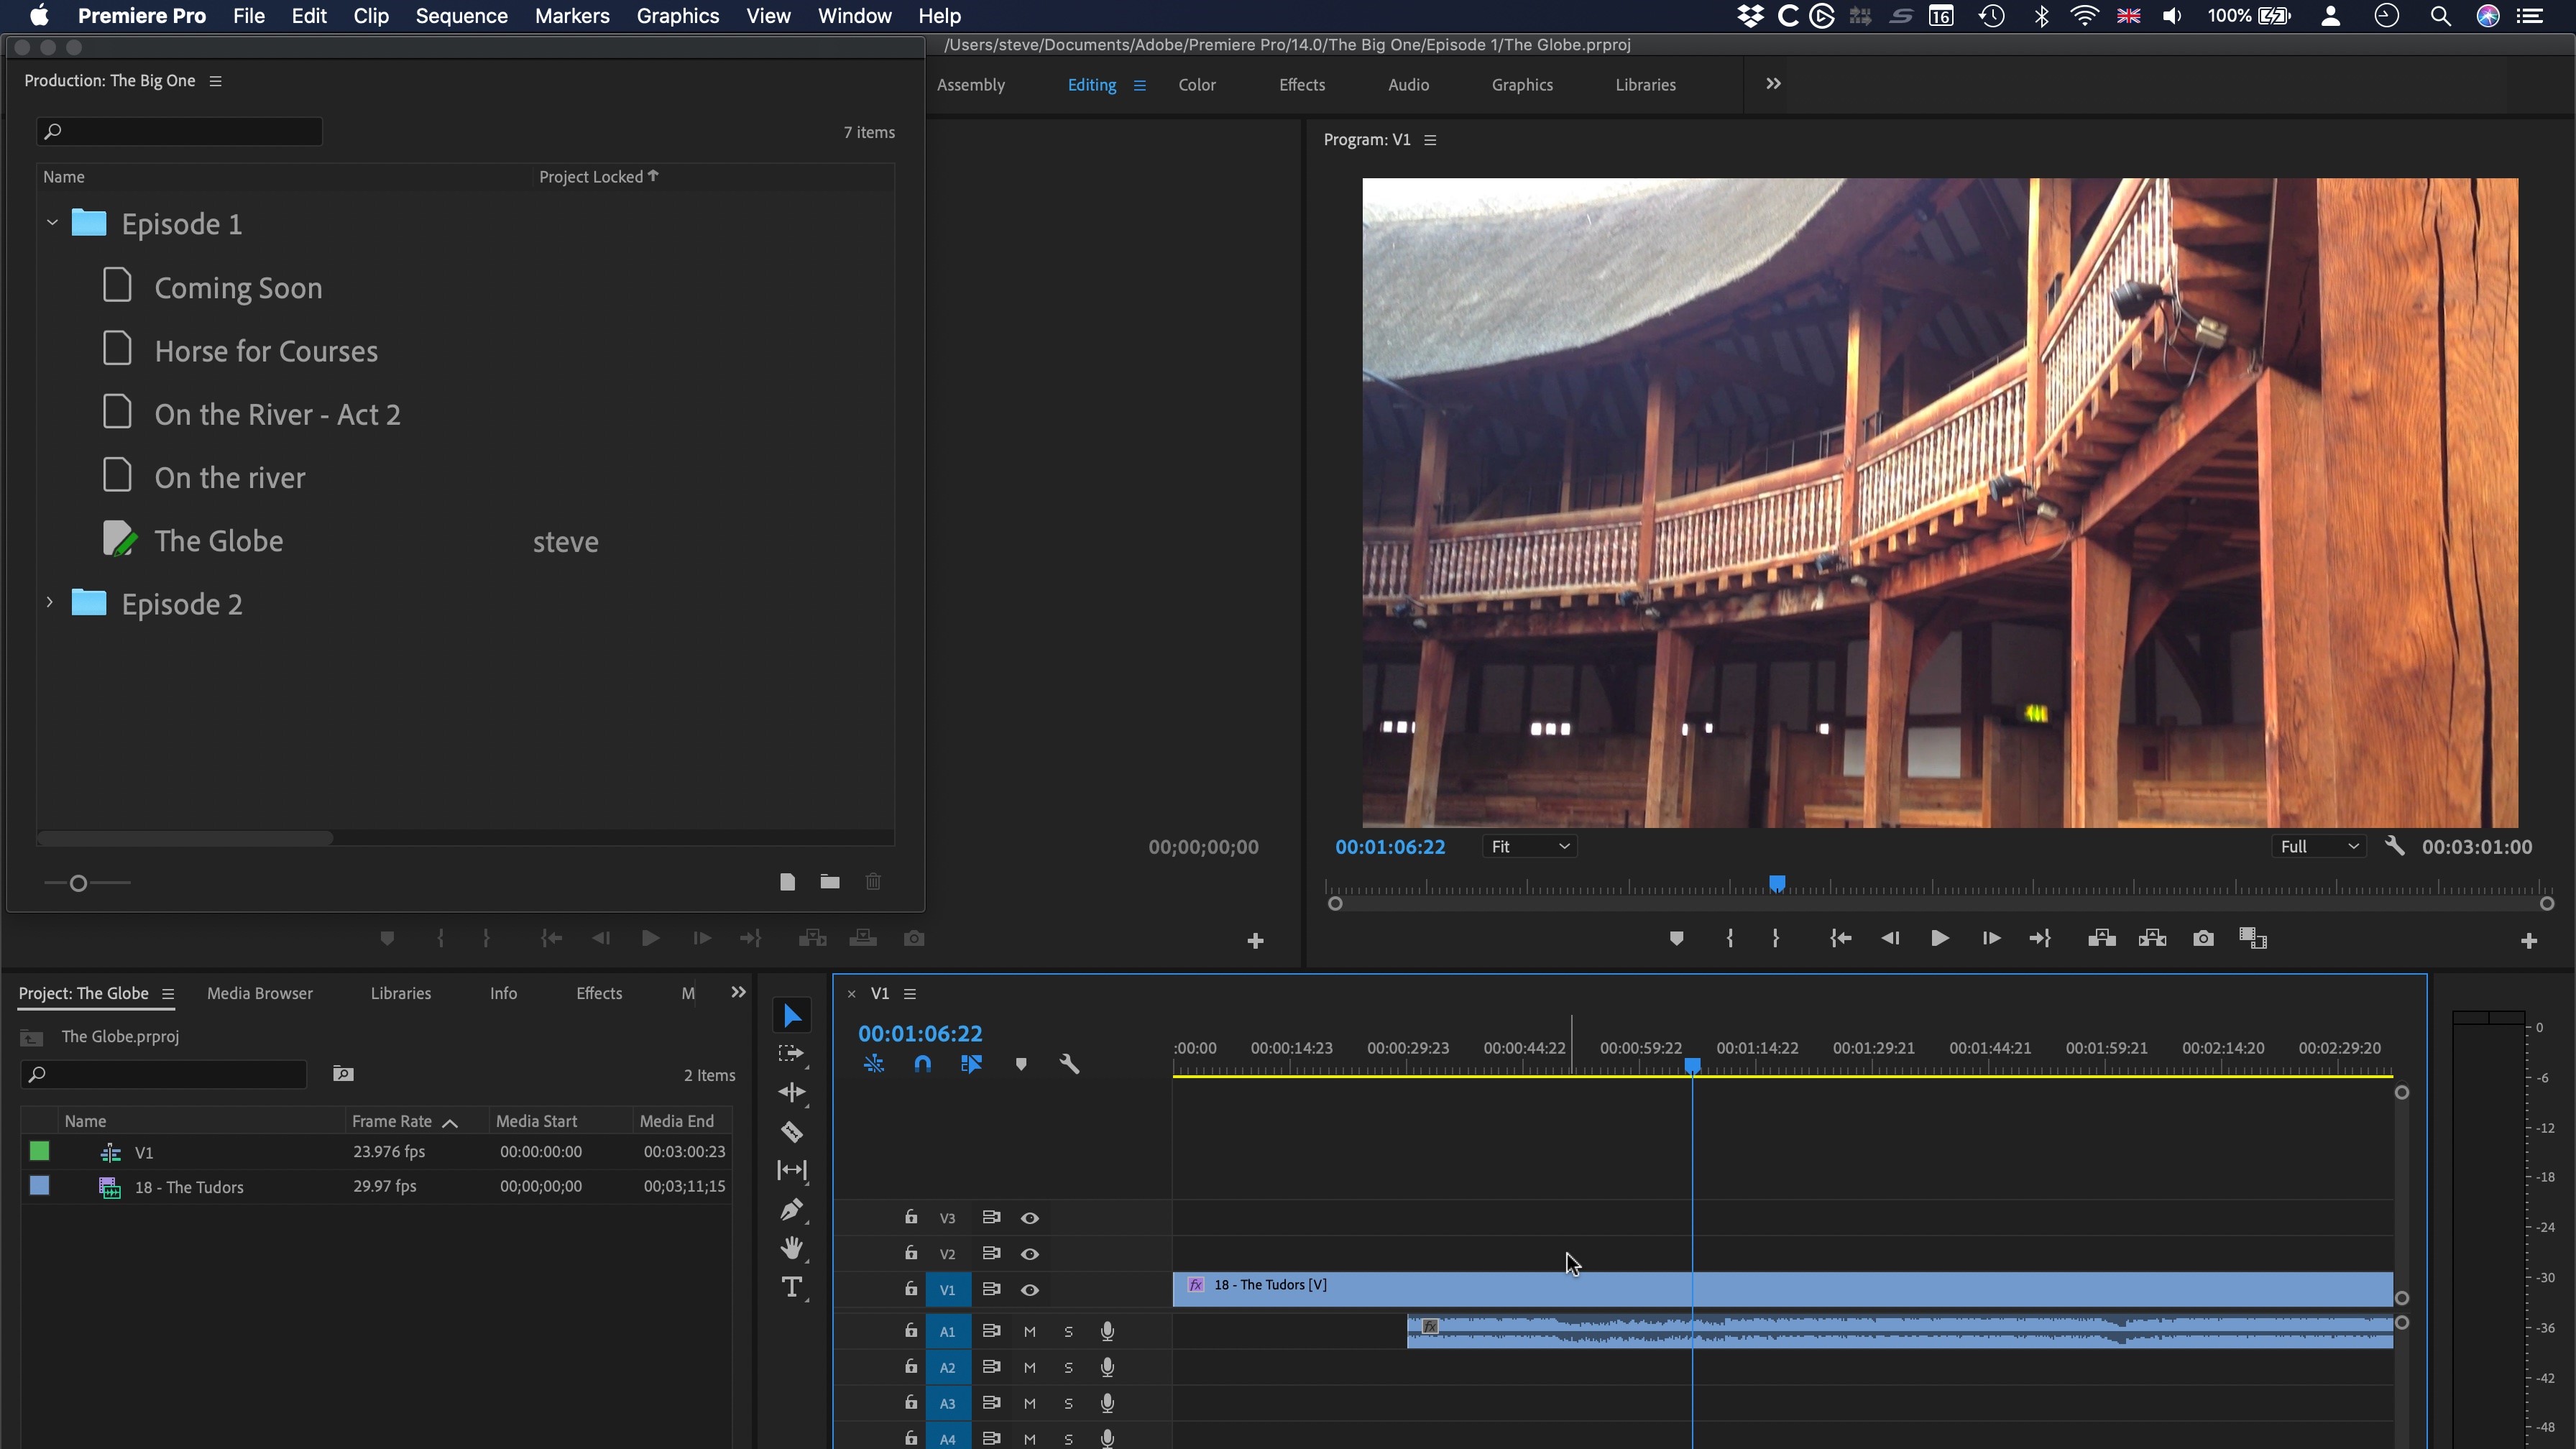
Task: Click the Export Frame camera icon
Action: [2202, 938]
